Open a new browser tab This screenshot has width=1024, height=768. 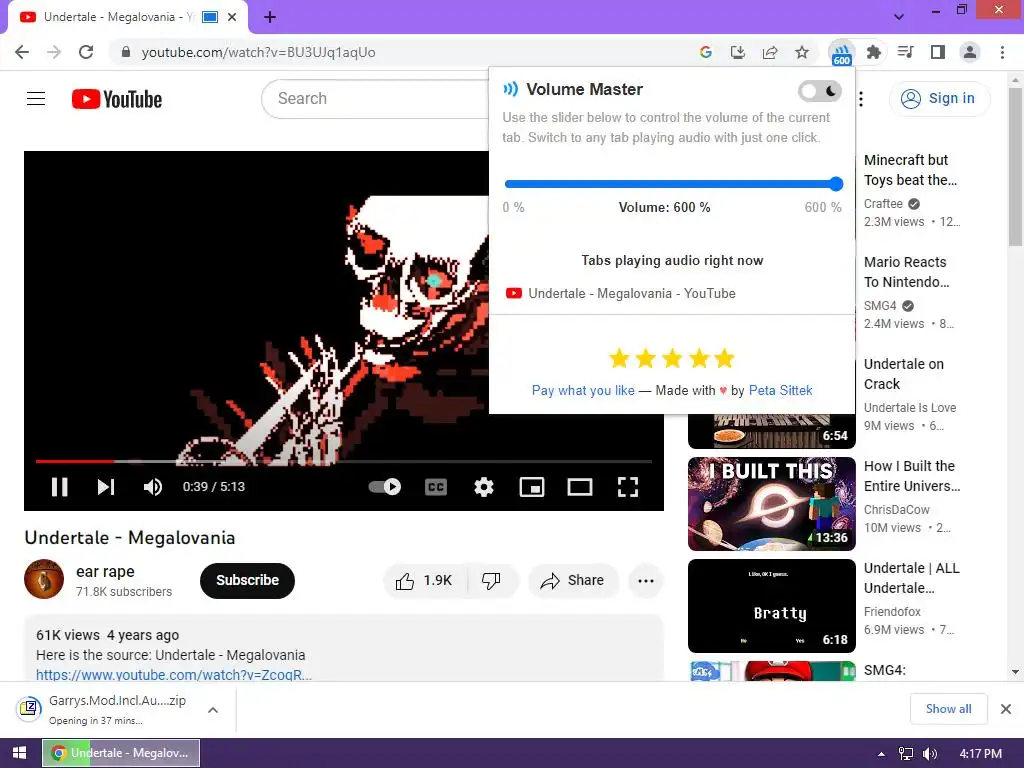[270, 17]
